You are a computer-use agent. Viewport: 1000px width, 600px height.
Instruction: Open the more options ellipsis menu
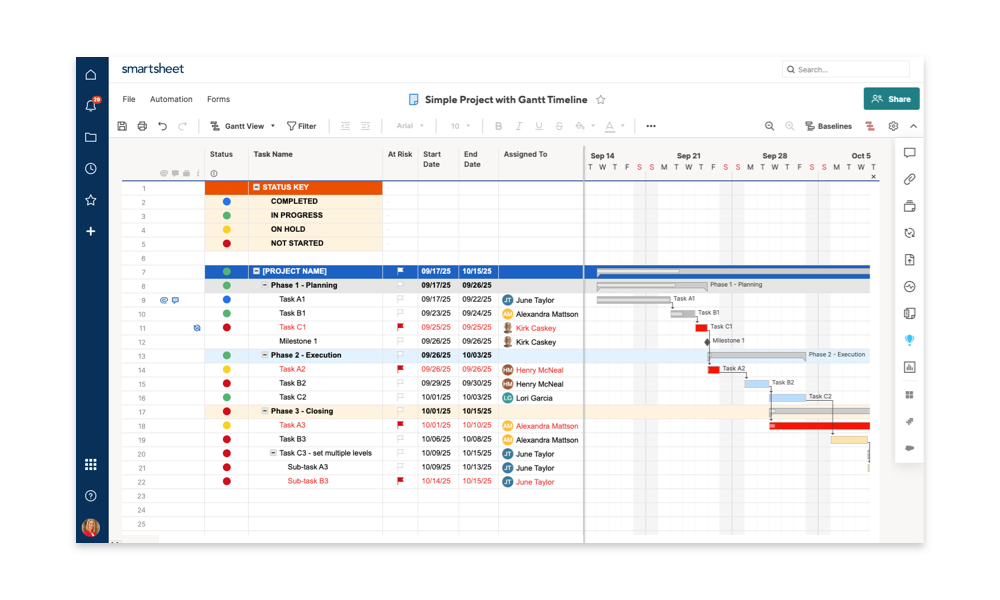pyautogui.click(x=651, y=126)
